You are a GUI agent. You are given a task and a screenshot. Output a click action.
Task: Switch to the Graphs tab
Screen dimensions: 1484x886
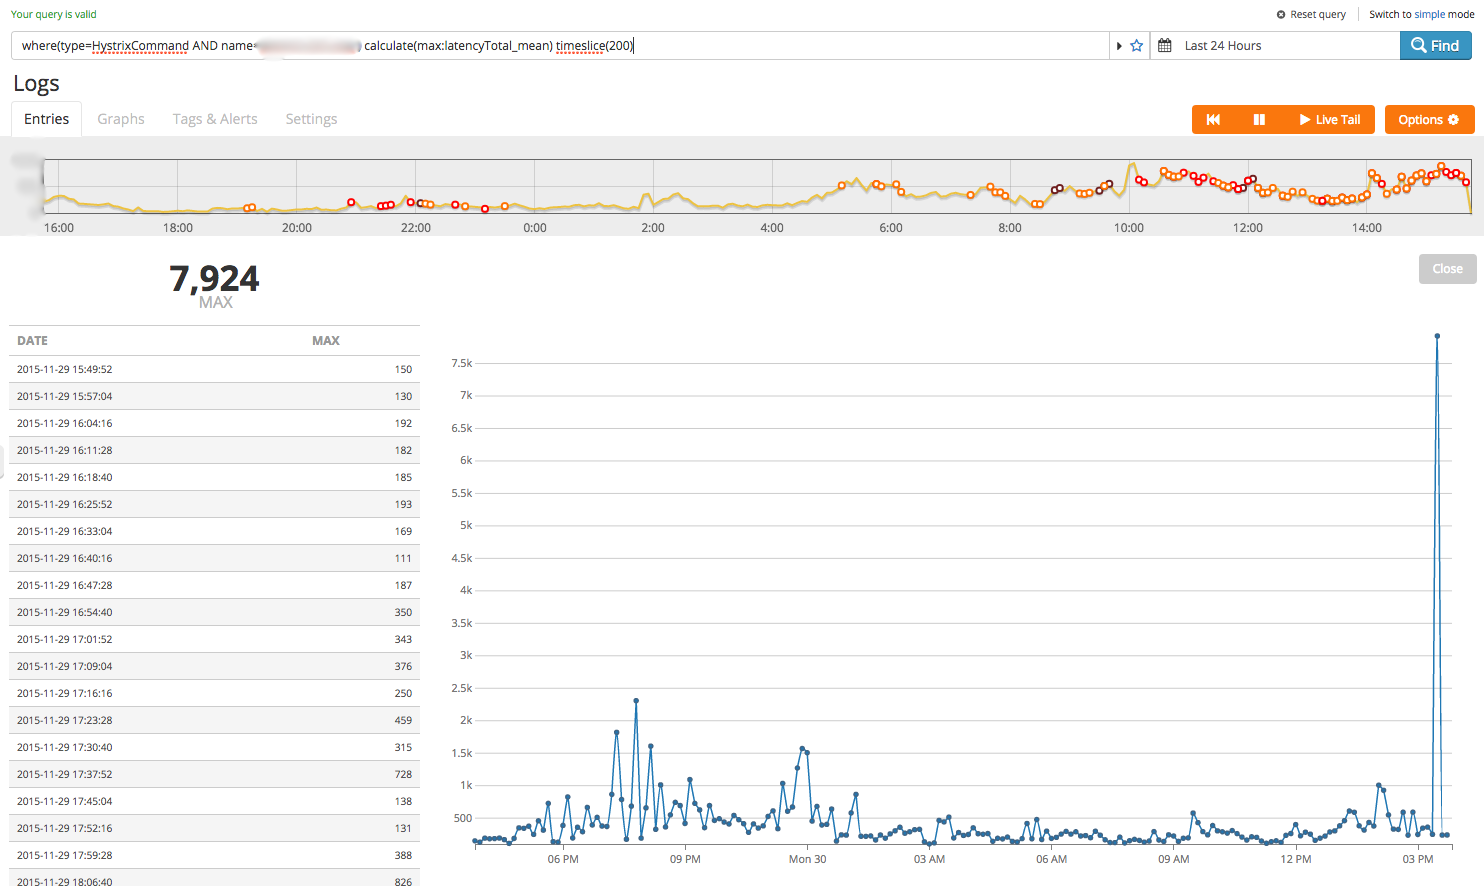coord(121,119)
